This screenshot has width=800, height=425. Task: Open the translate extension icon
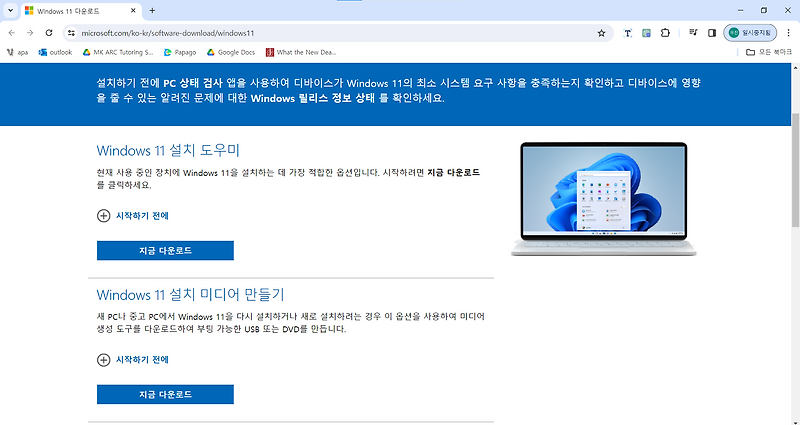pos(628,33)
